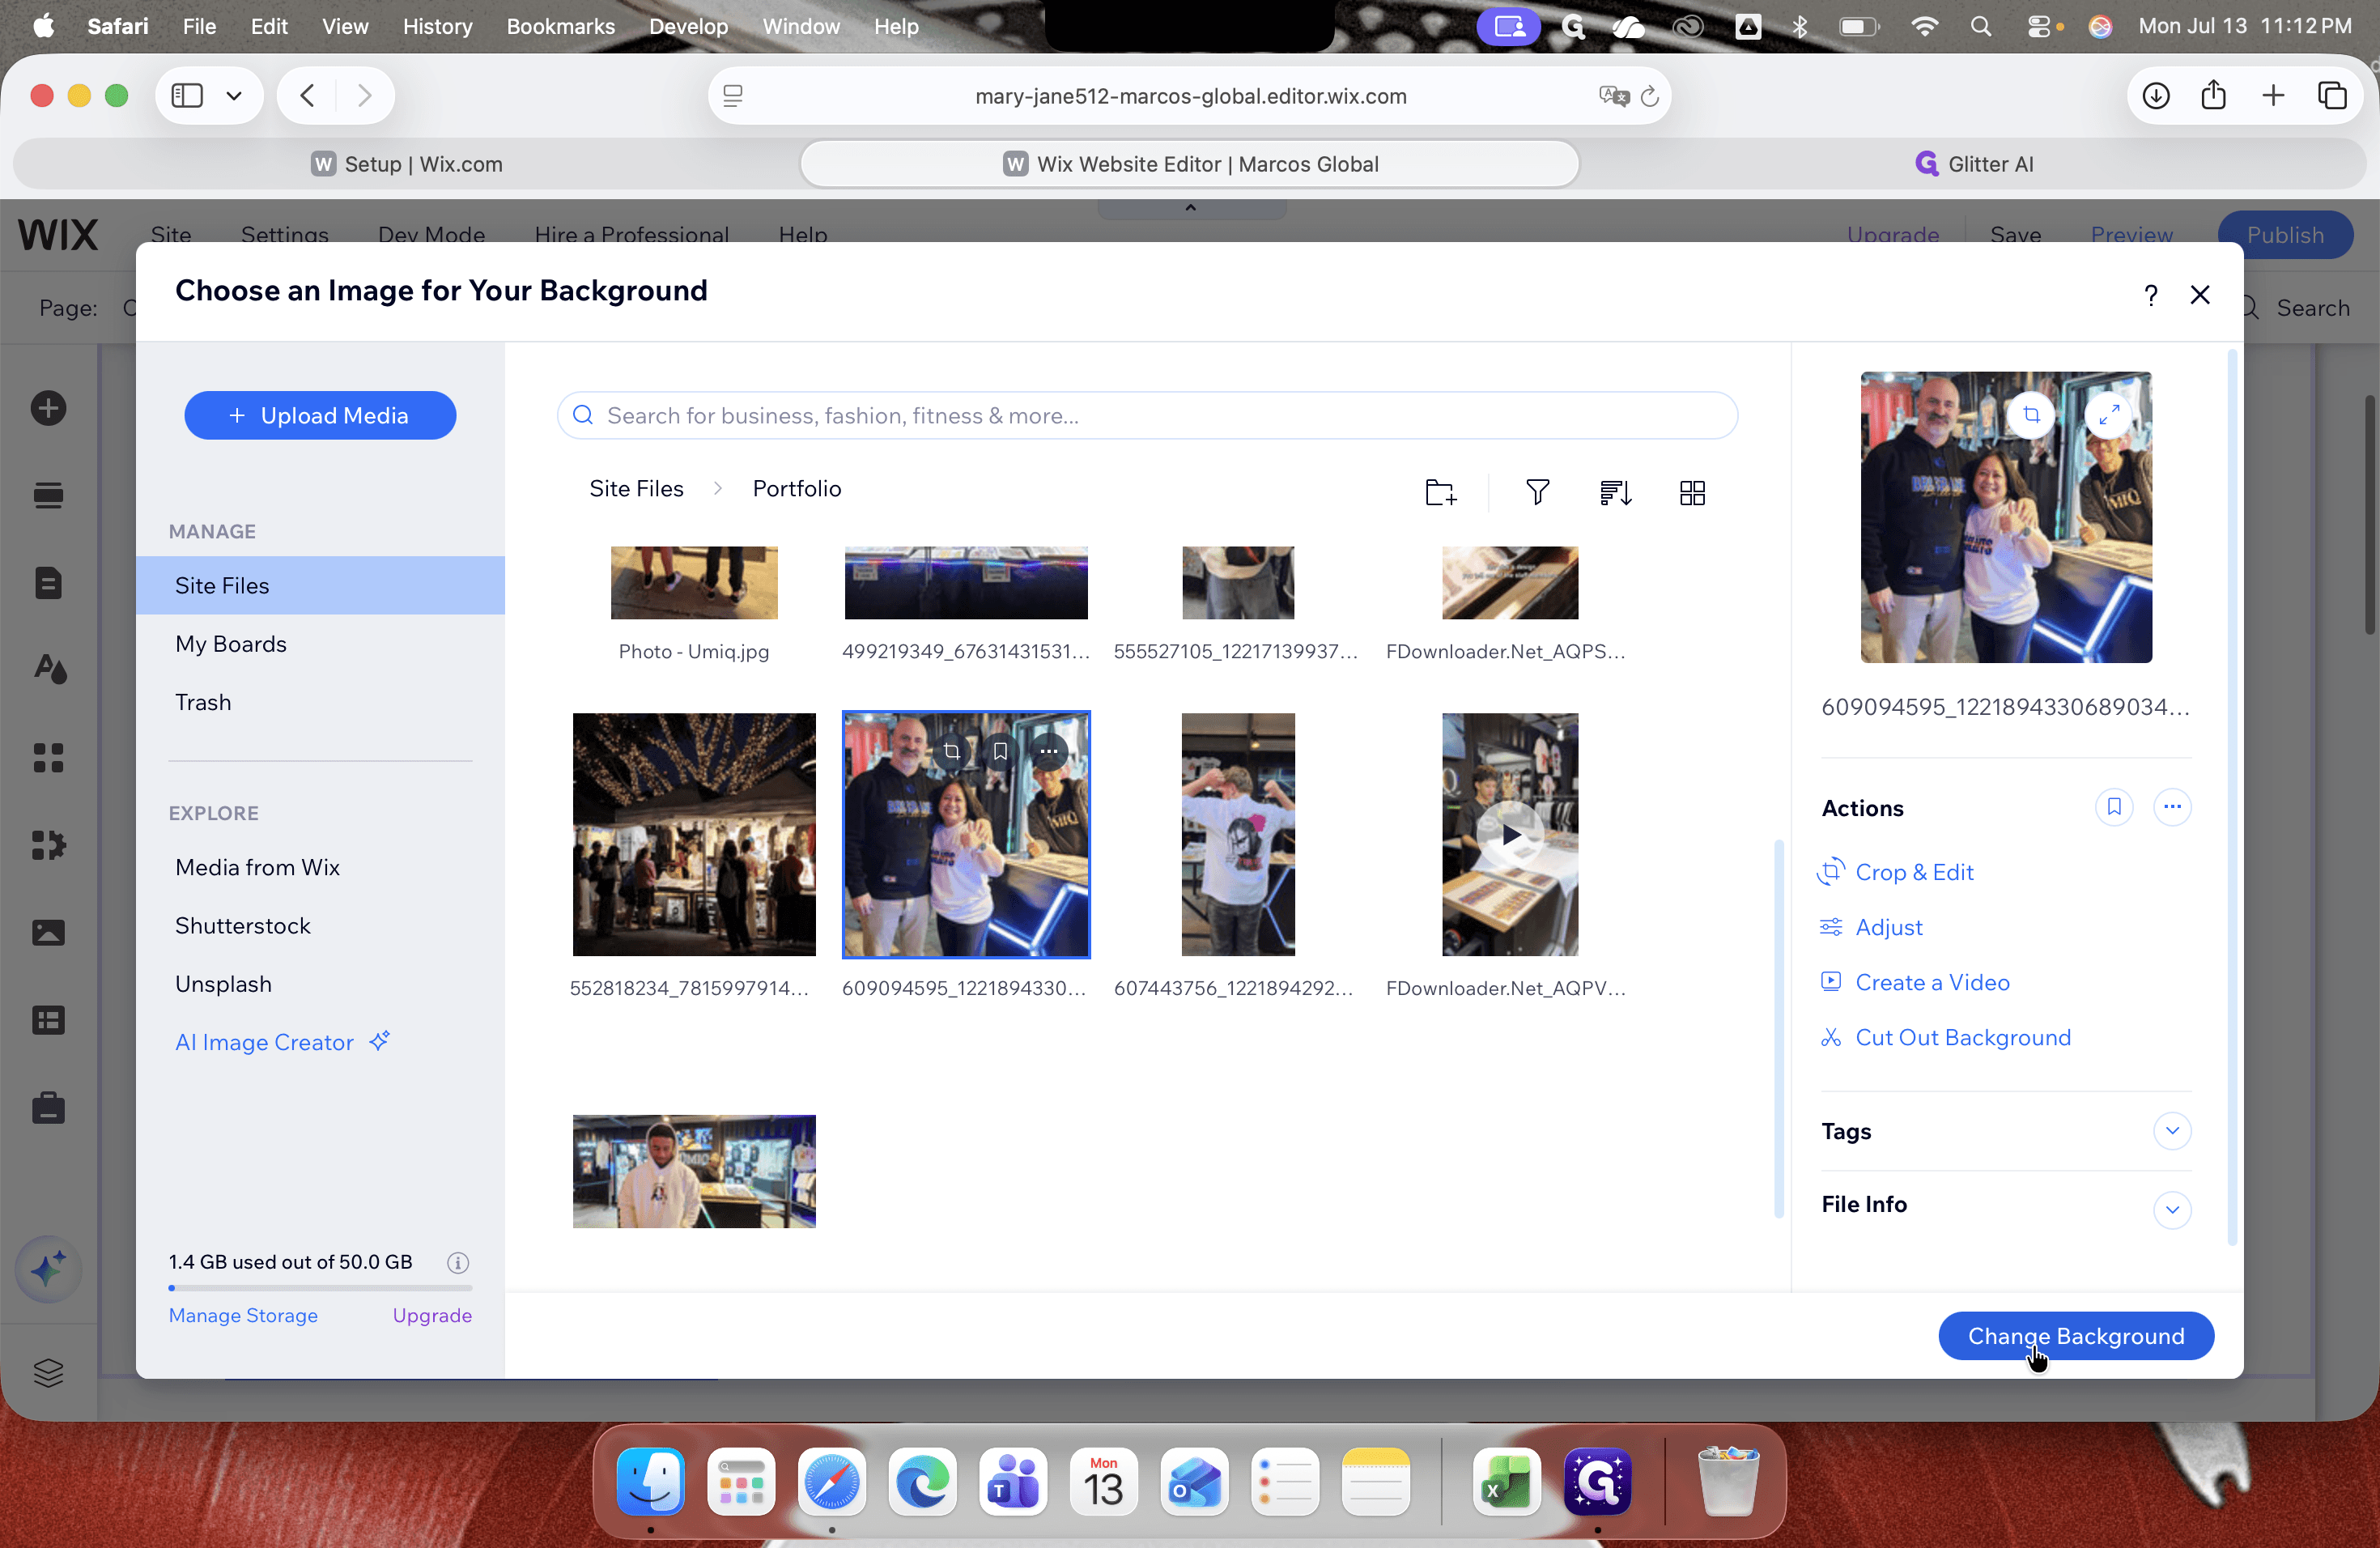Open Shutterstock library

pos(242,925)
